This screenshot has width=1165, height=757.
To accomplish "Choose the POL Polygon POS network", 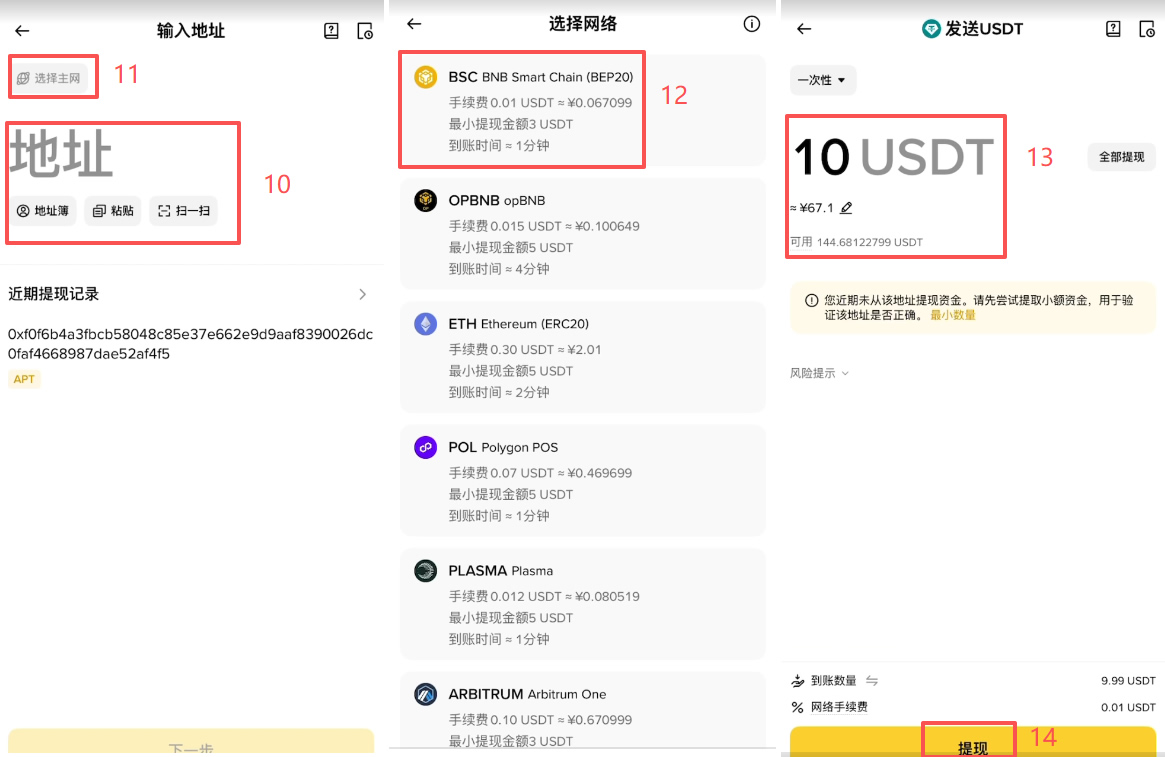I will [582, 480].
